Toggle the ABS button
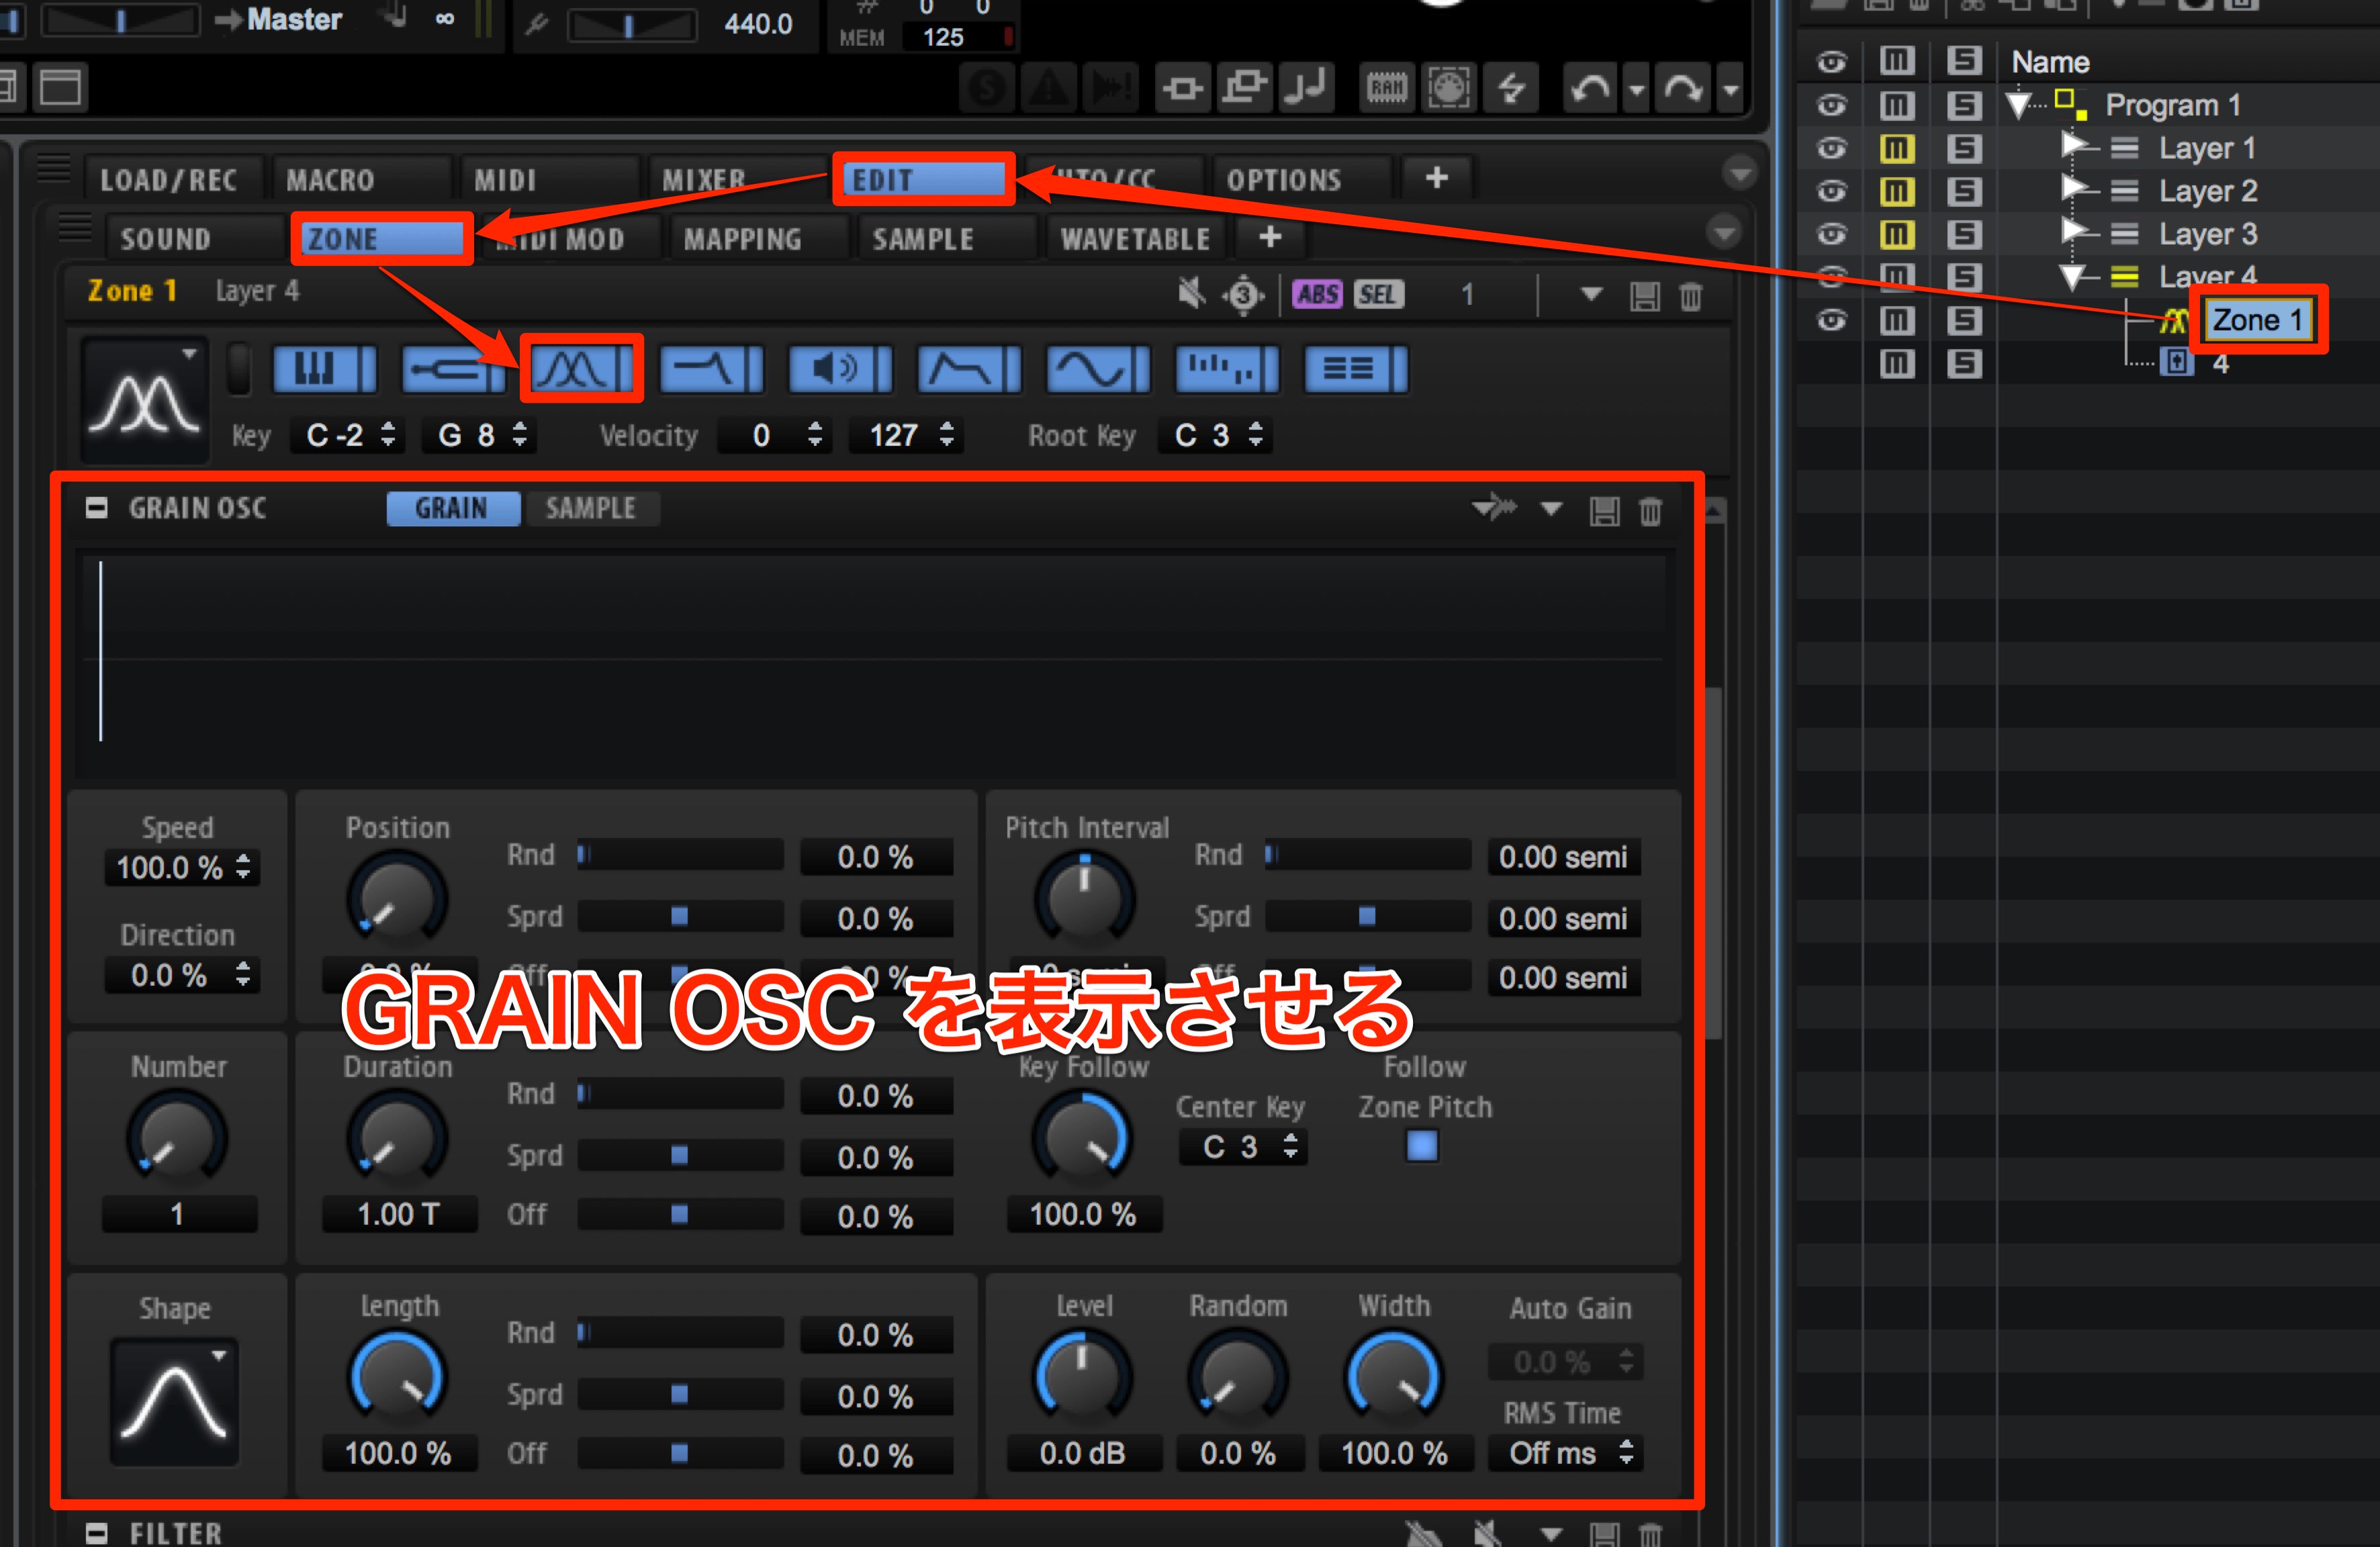The width and height of the screenshot is (2380, 1547). [x=1318, y=294]
